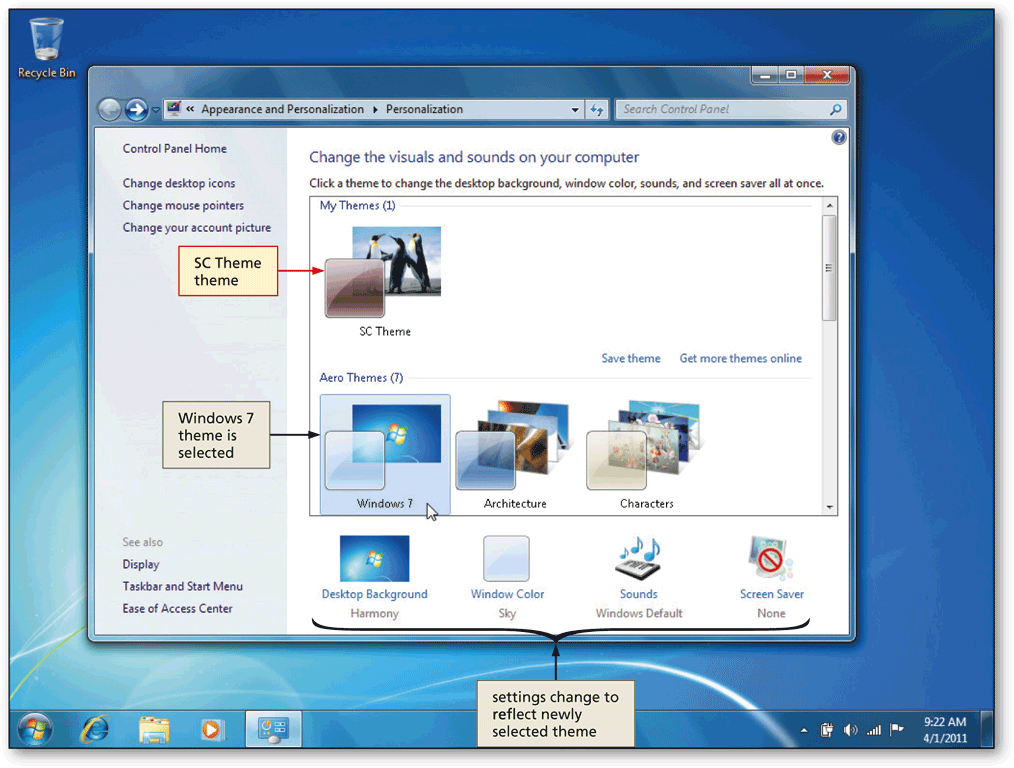Open the Display link

click(x=141, y=564)
